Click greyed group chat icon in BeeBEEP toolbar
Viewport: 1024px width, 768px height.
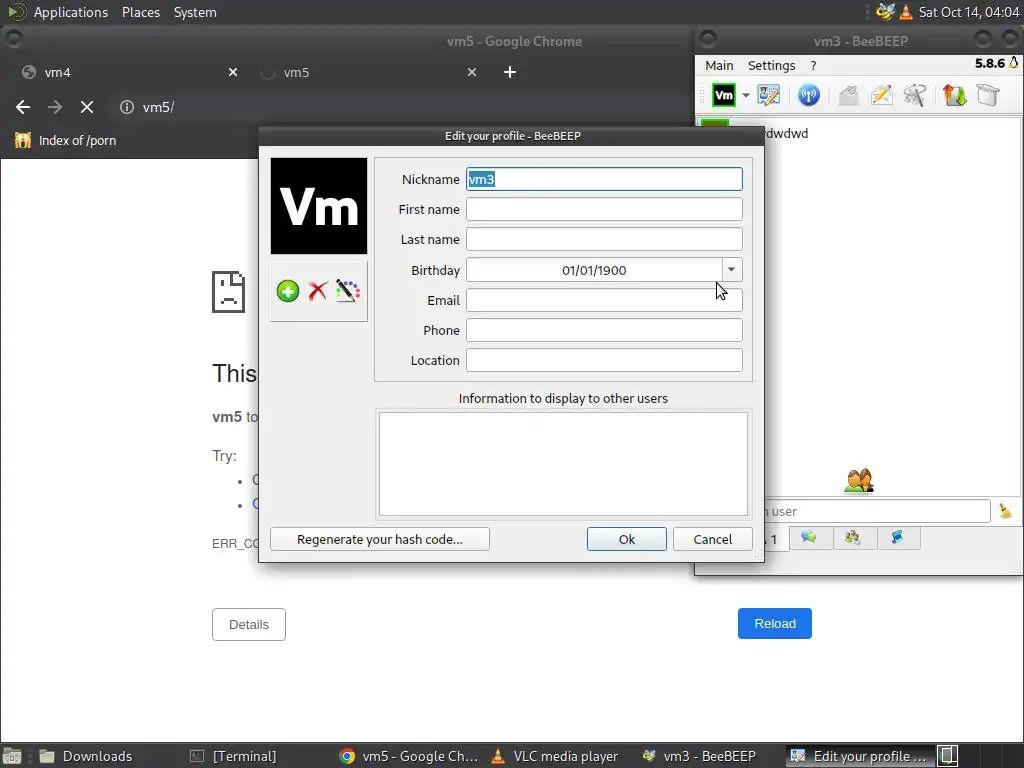coord(848,95)
